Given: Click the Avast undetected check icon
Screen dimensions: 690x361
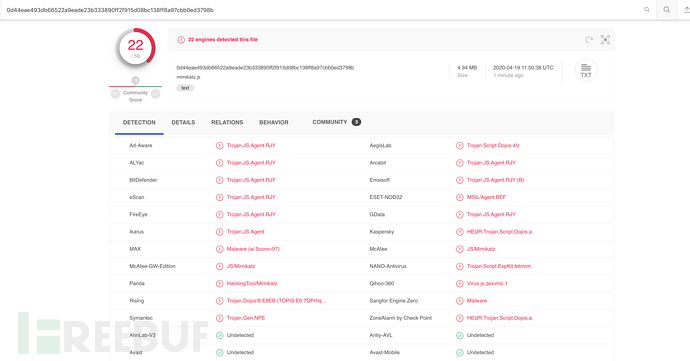Looking at the screenshot, I should pyautogui.click(x=220, y=353).
